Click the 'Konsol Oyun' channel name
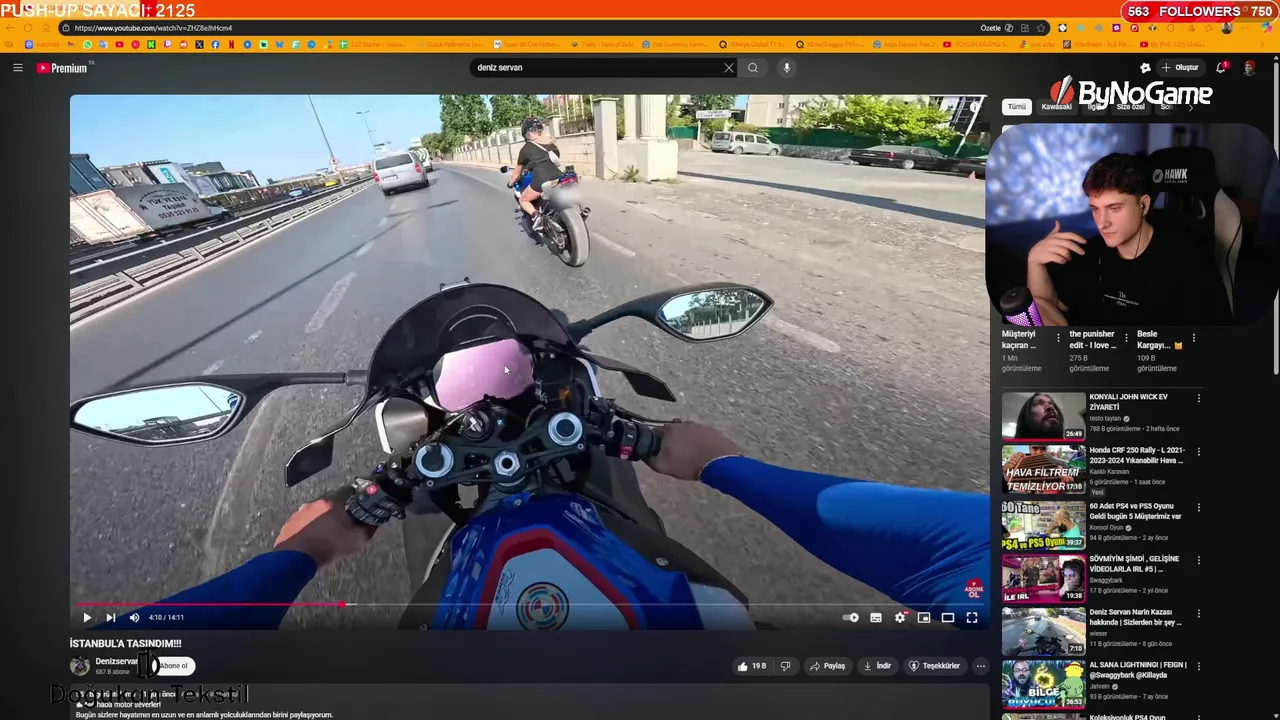Image resolution: width=1280 pixels, height=720 pixels. tap(1108, 528)
